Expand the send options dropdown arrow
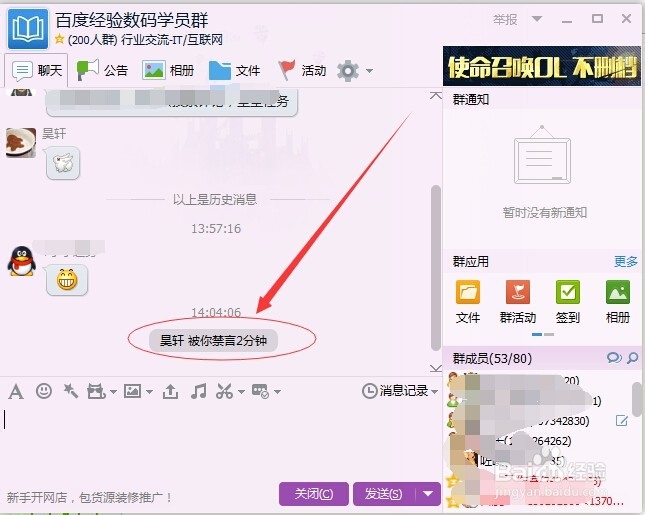Viewport: 645px width, 515px height. [428, 494]
